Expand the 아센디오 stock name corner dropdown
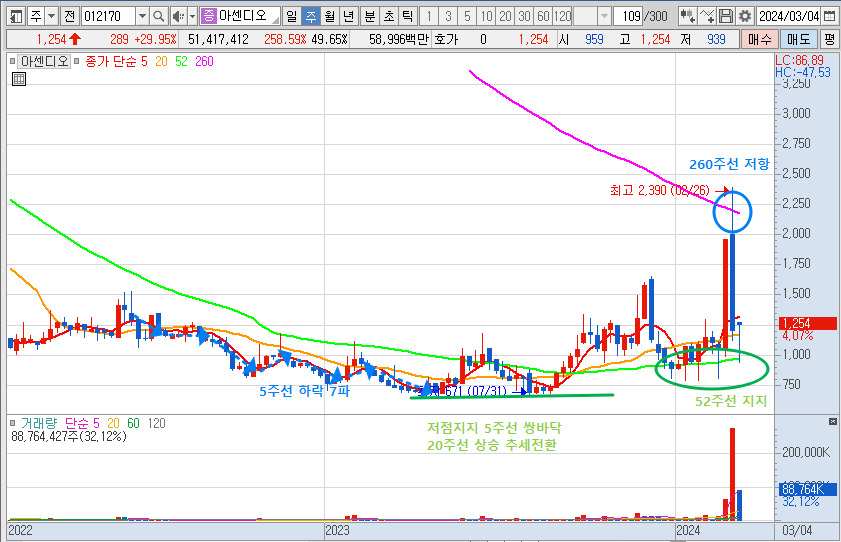The width and height of the screenshot is (841, 542). point(276,20)
